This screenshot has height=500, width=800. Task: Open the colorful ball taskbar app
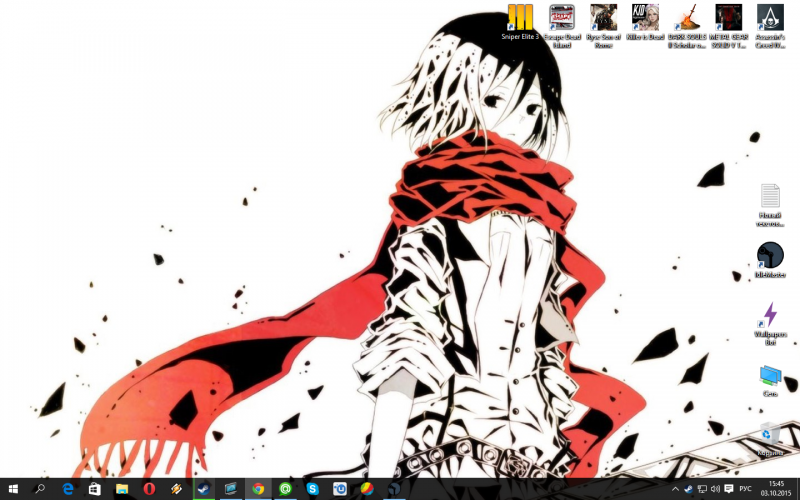tap(367, 489)
